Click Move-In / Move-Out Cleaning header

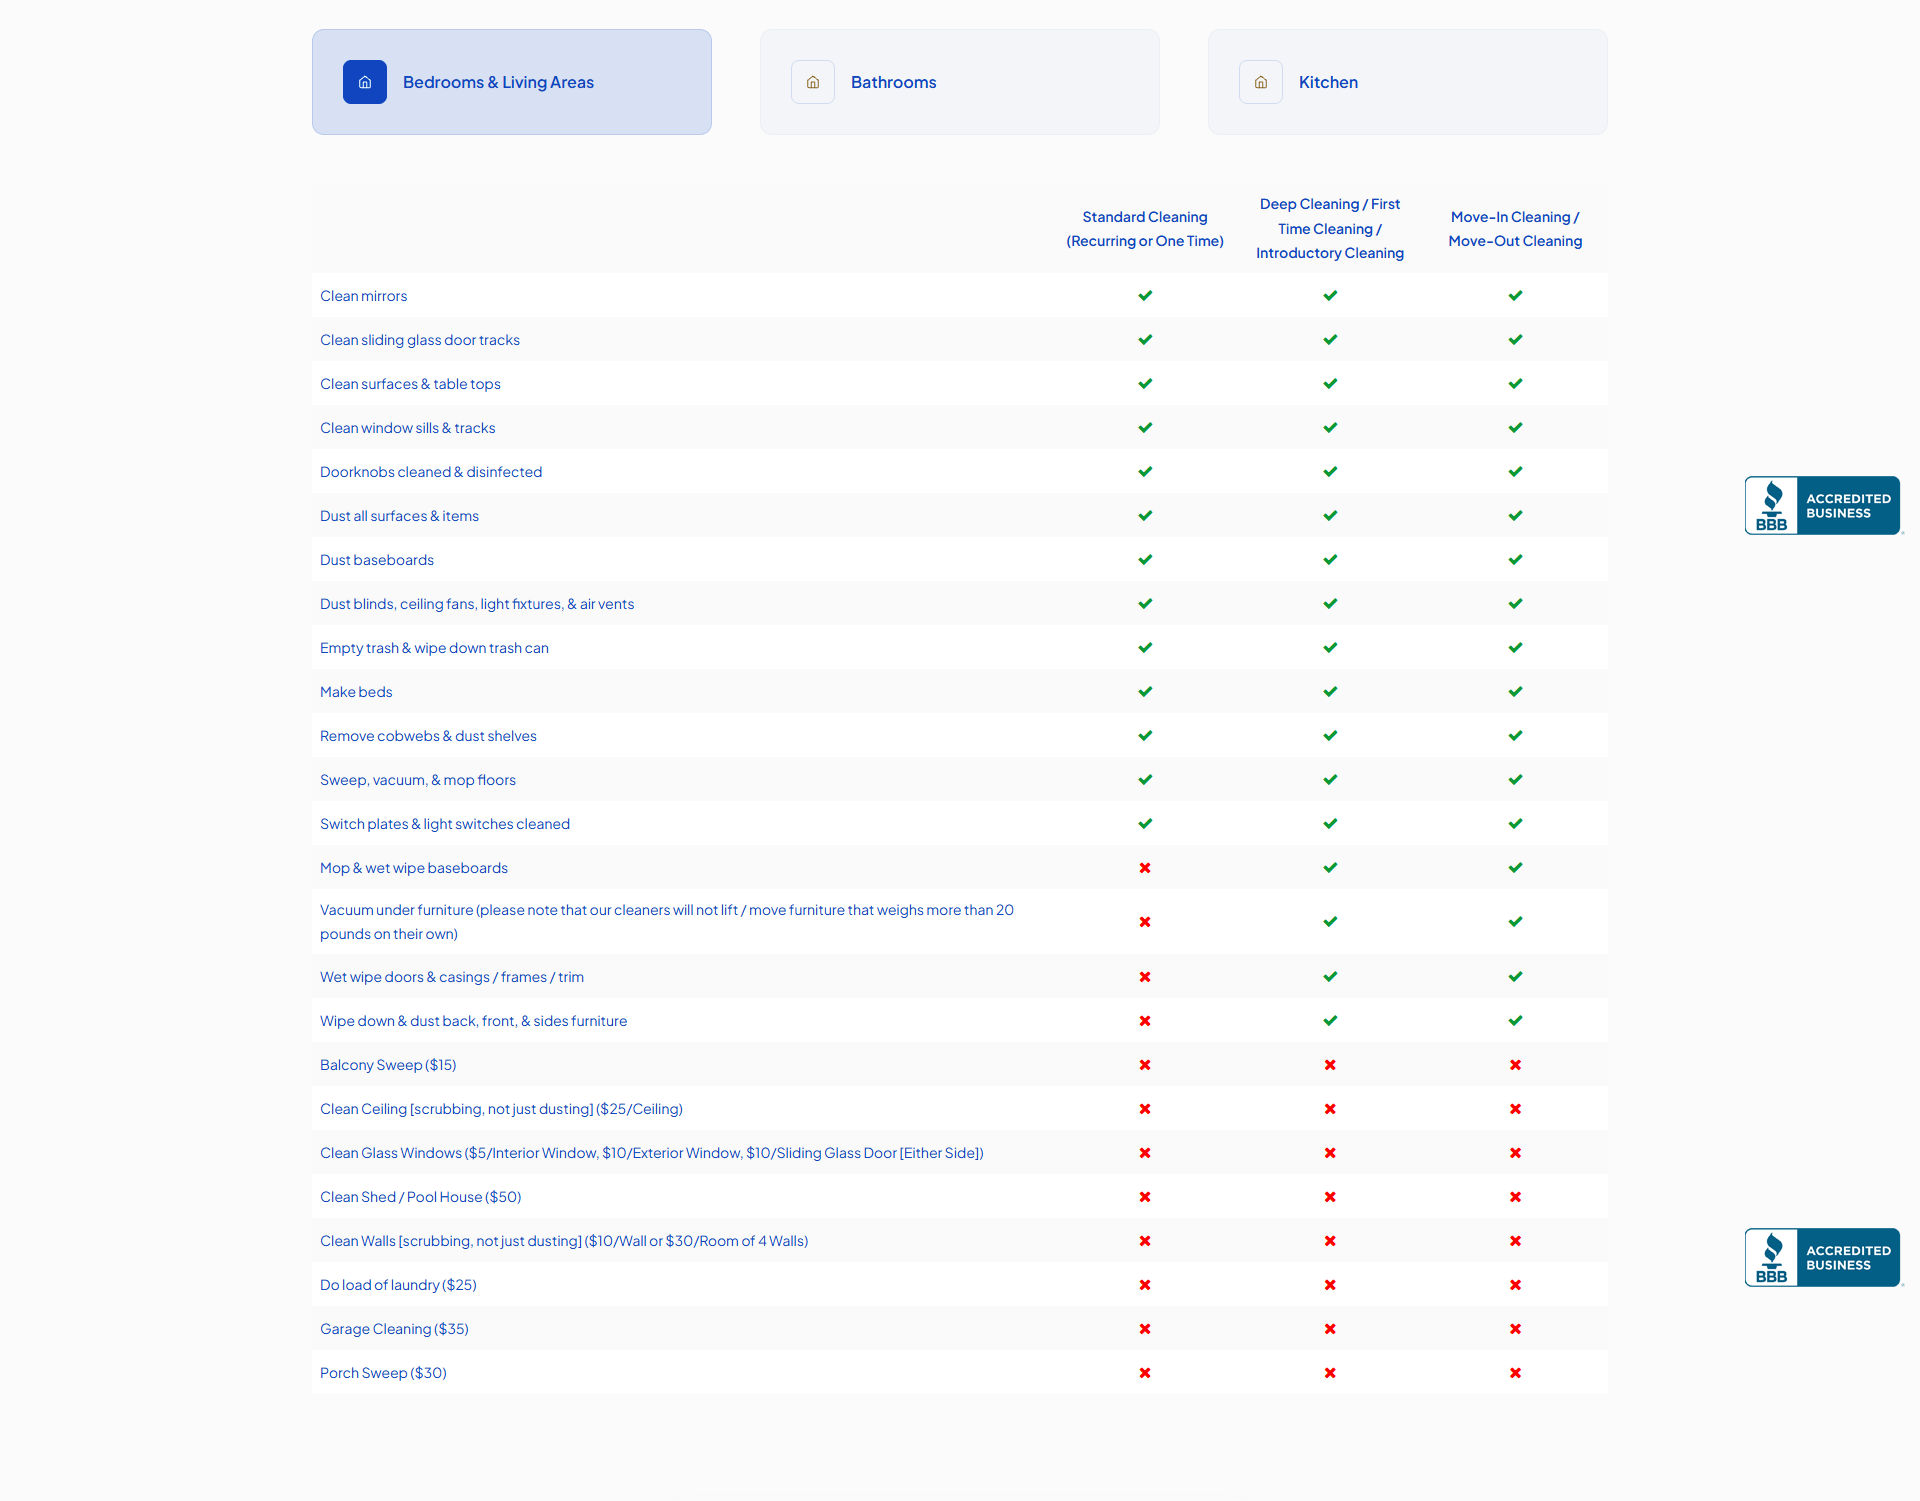coord(1515,229)
